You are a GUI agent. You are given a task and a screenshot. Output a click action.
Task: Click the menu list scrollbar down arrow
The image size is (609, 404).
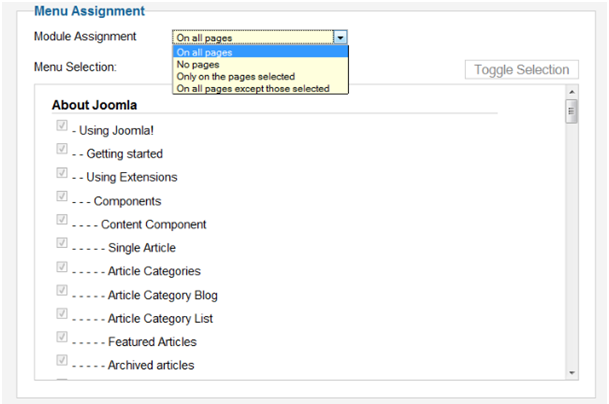click(571, 373)
